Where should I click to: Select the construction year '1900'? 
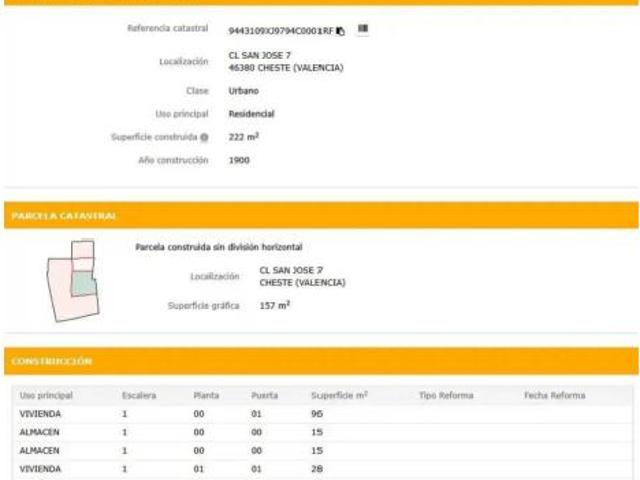[x=239, y=160]
